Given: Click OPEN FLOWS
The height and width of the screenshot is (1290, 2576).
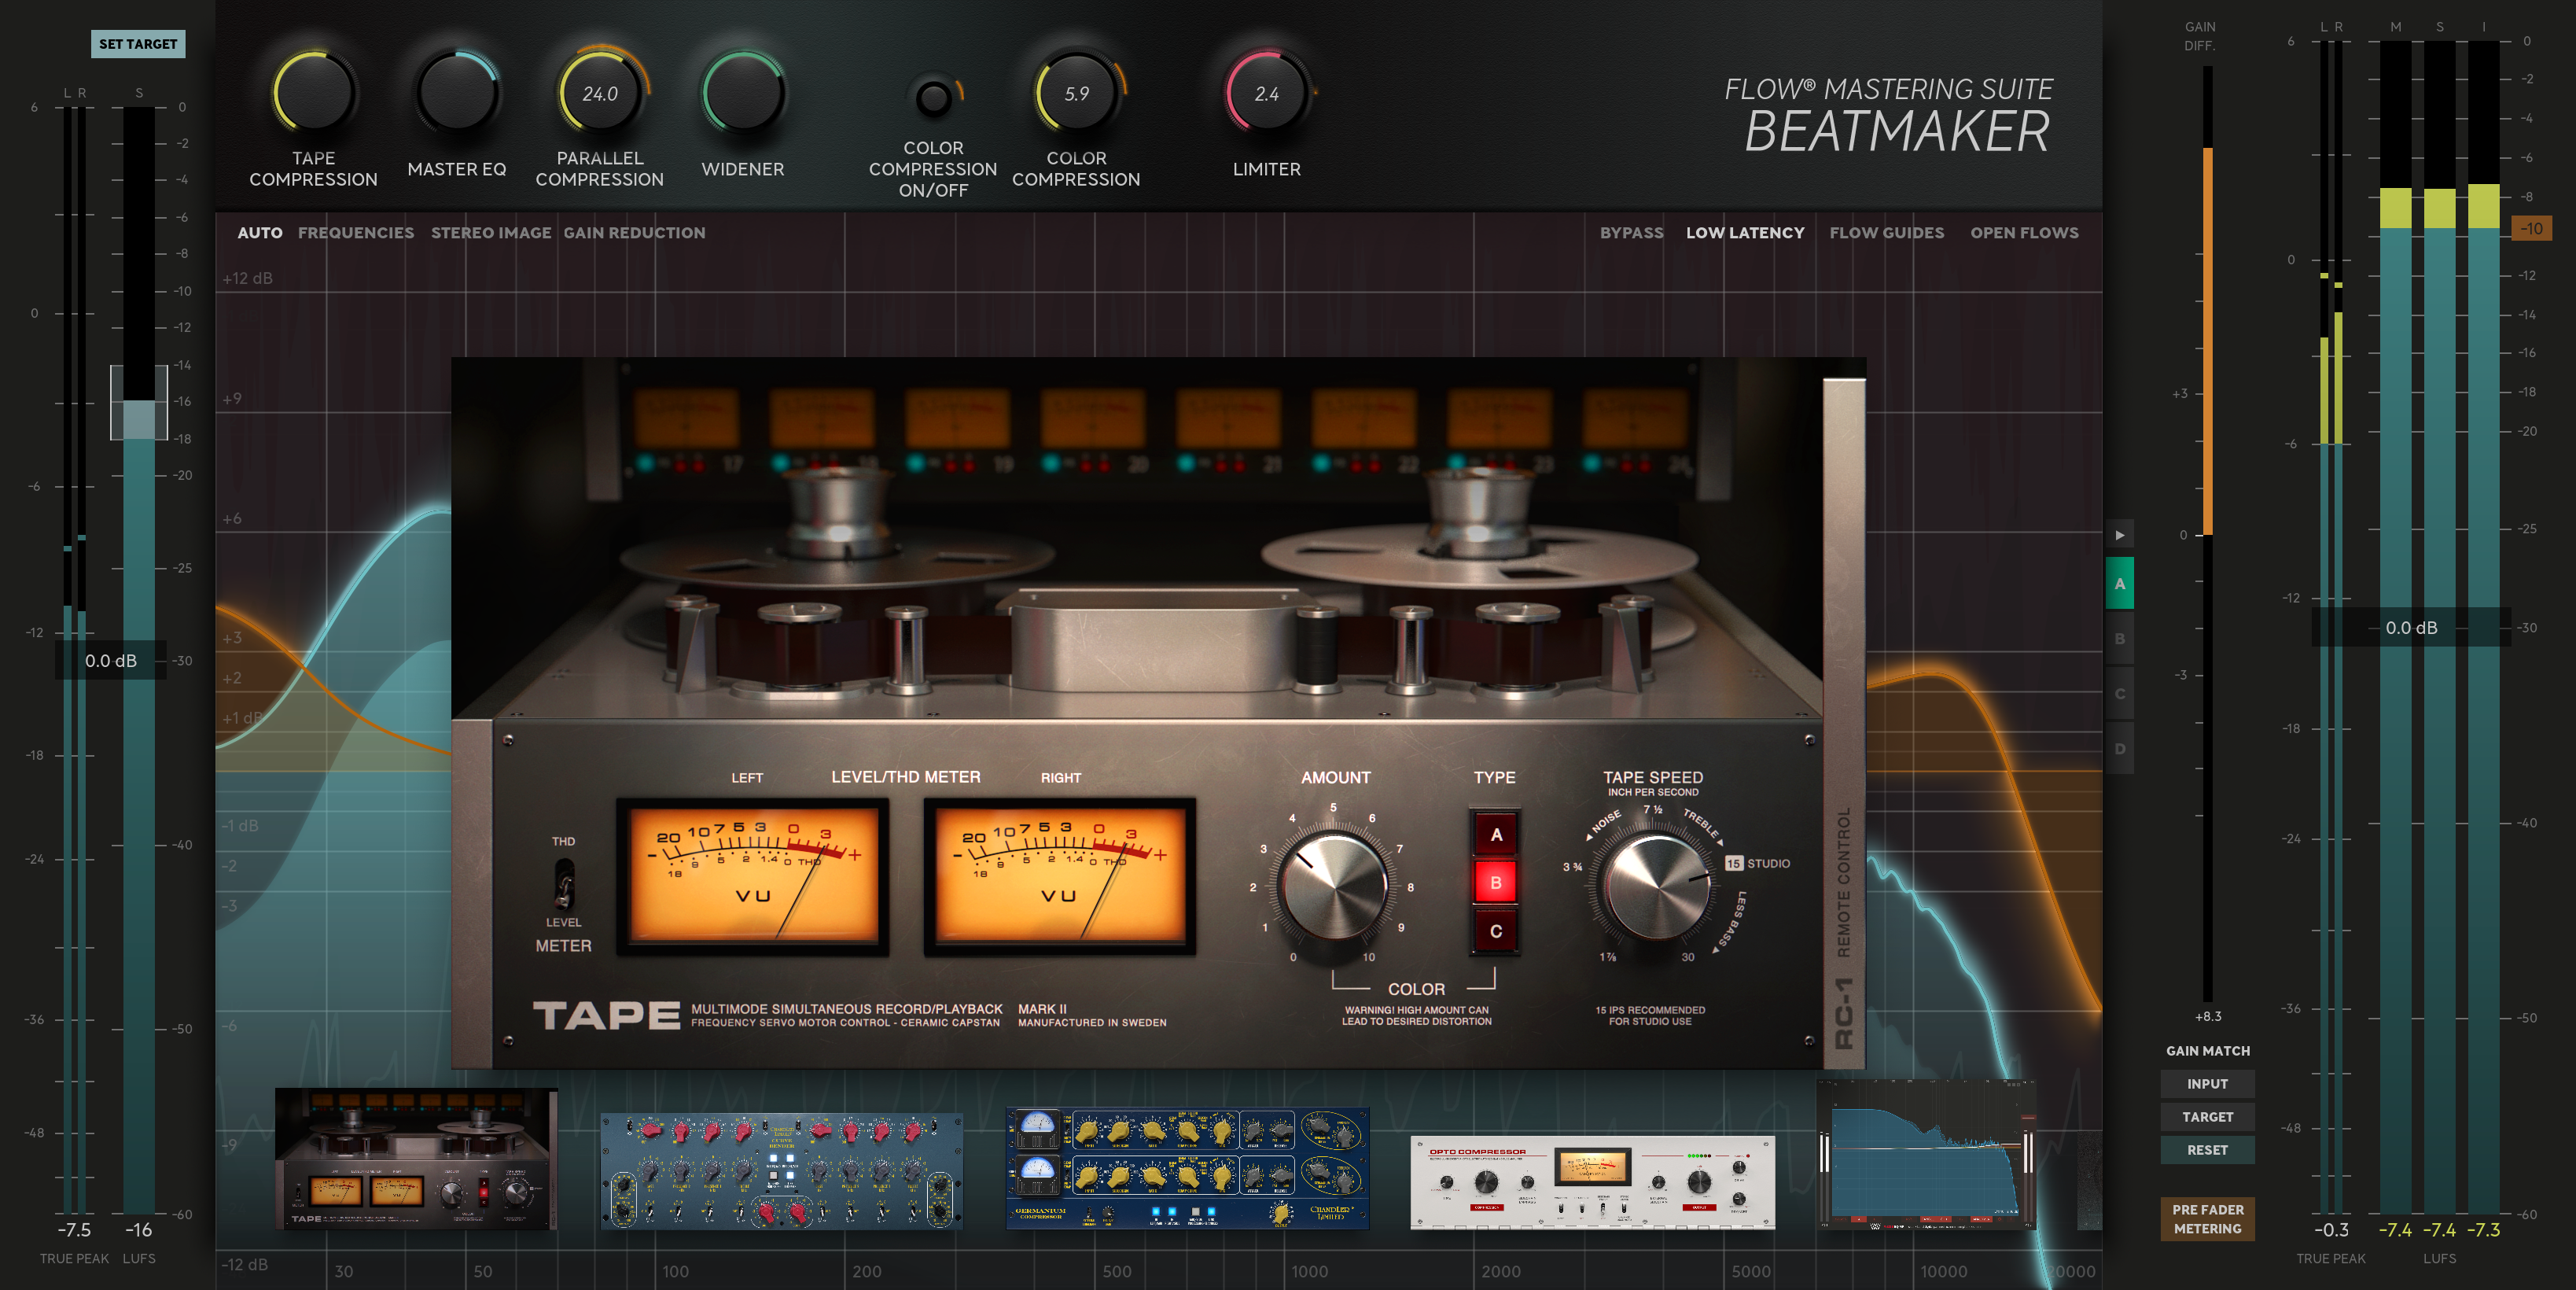Looking at the screenshot, I should (2024, 233).
